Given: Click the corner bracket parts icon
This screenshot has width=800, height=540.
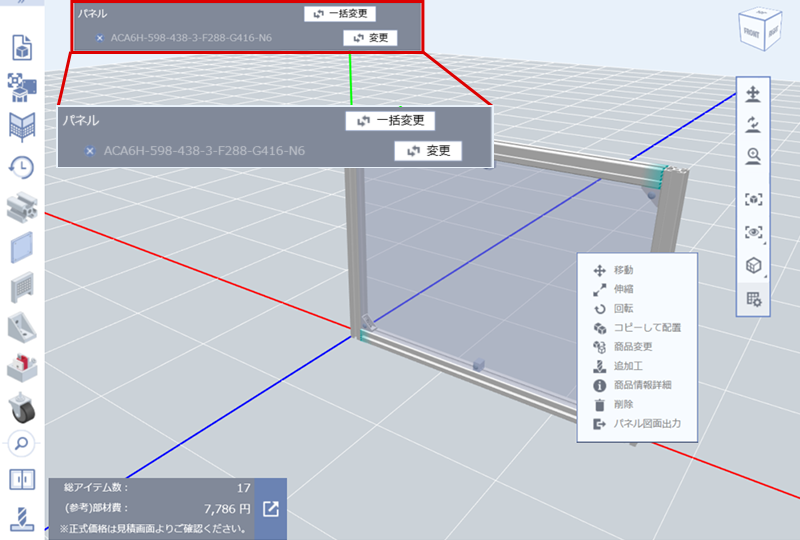Looking at the screenshot, I should (22, 327).
